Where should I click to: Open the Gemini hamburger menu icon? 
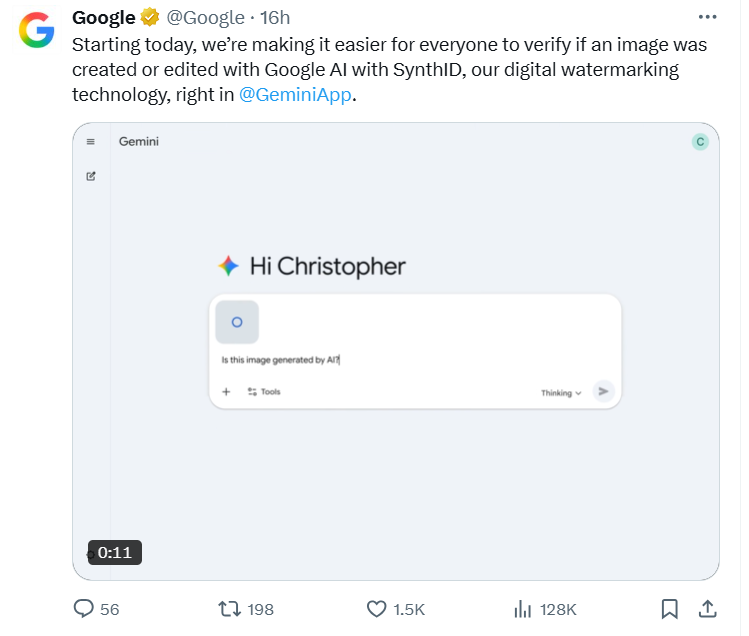(91, 141)
